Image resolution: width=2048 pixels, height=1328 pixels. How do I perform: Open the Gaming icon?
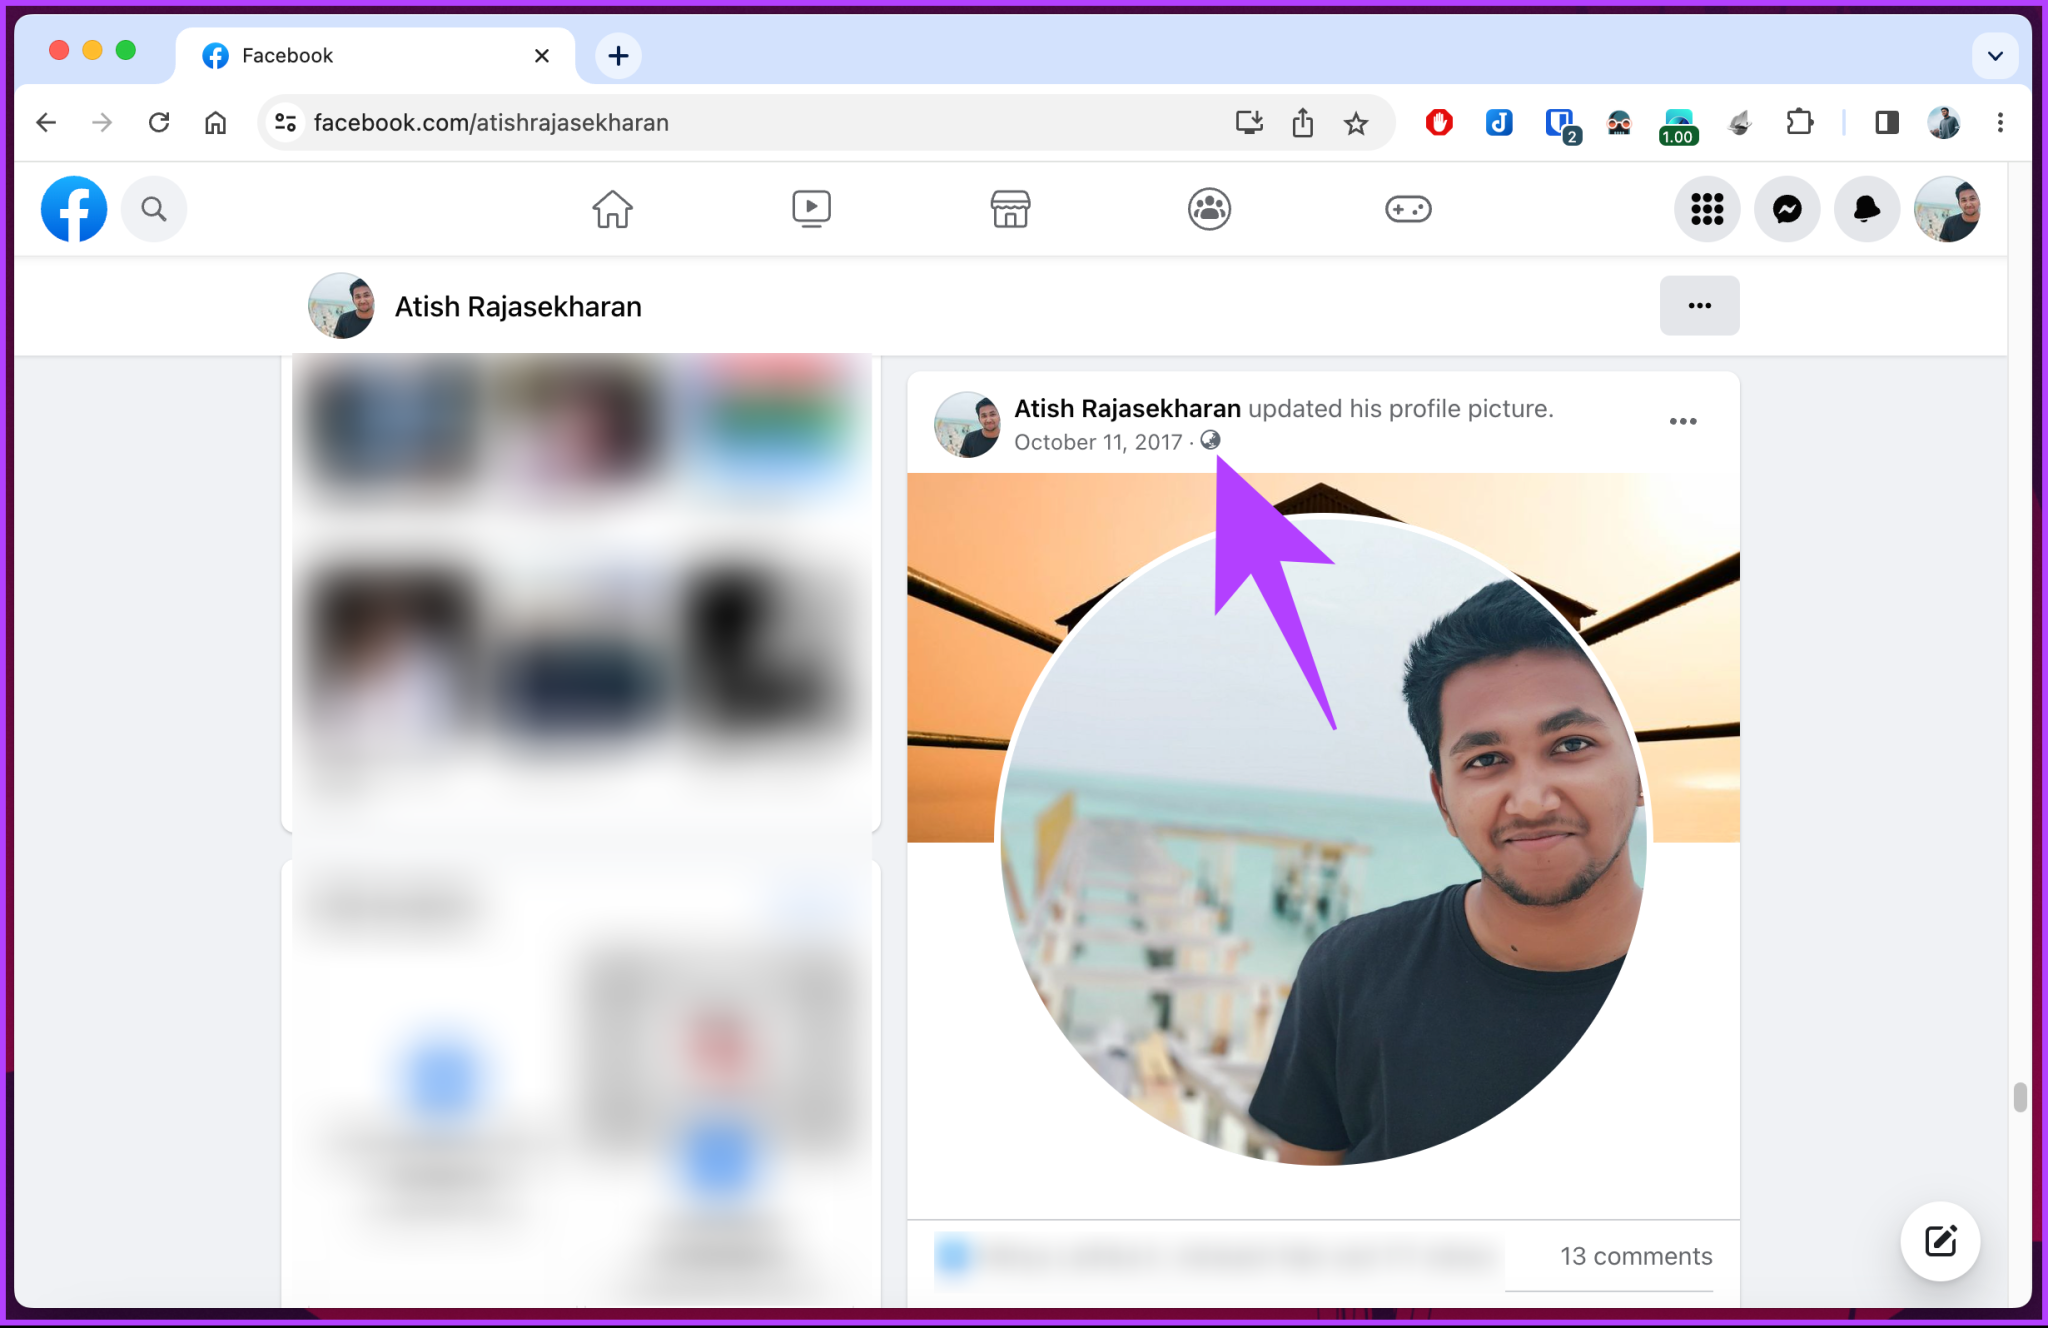pyautogui.click(x=1409, y=209)
